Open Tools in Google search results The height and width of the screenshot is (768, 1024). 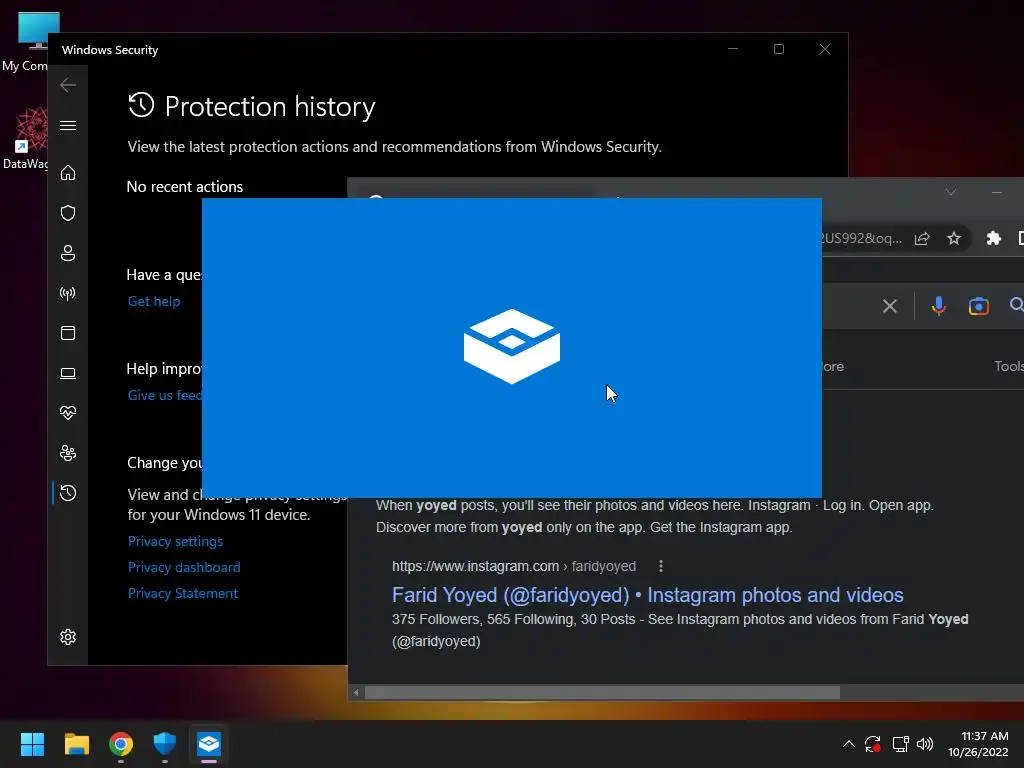coord(1008,366)
